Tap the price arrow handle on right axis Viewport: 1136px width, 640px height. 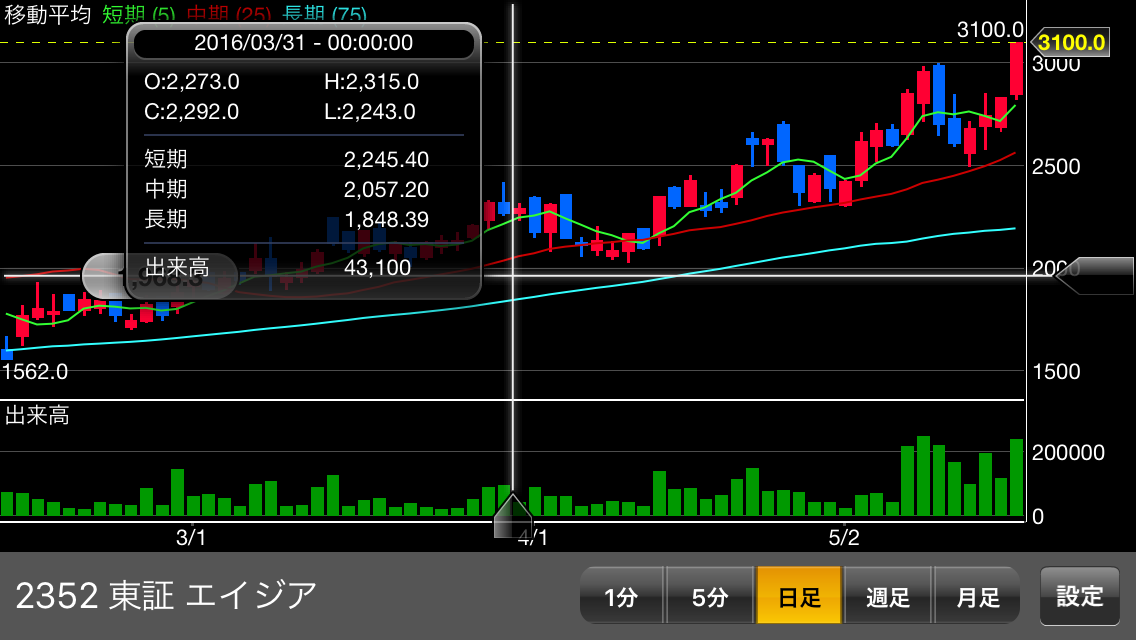pyautogui.click(x=1094, y=276)
